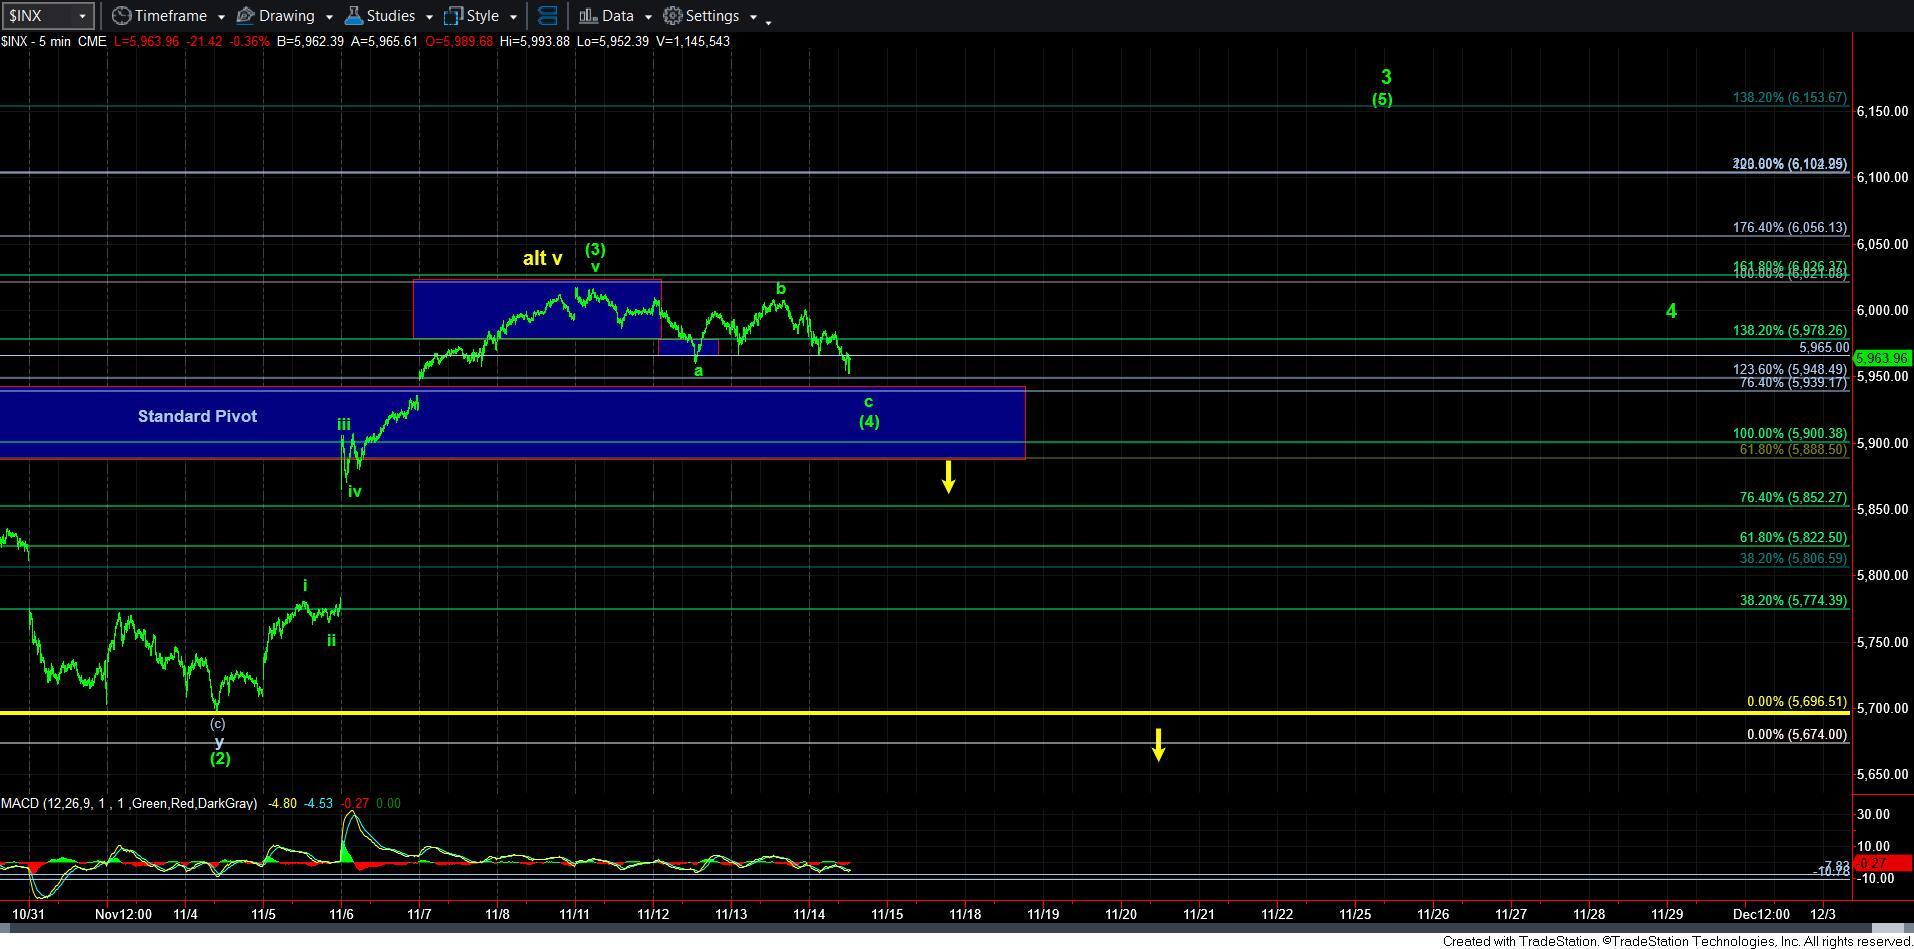Screen dimensions: 1914x949
Task: Open the $INX symbol dropdown
Action: click(x=82, y=16)
